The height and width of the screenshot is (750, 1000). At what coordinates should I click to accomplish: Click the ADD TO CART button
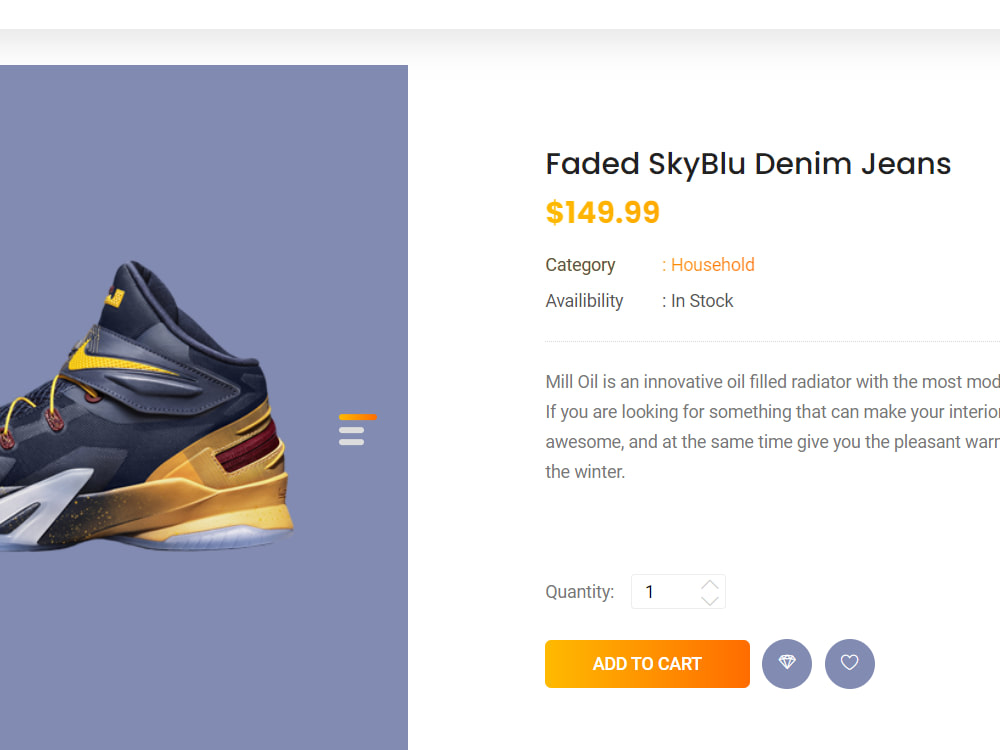coord(647,664)
